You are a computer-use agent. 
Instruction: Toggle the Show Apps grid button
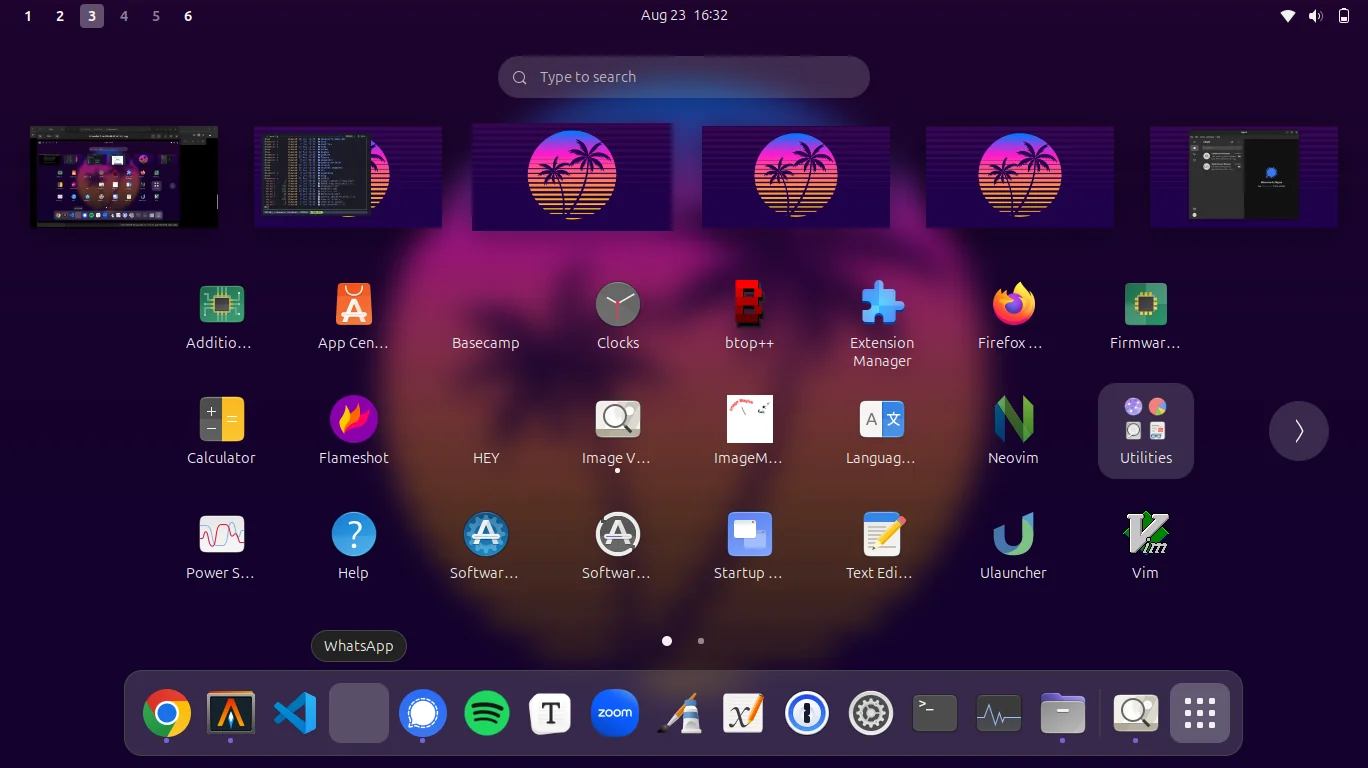point(1199,713)
